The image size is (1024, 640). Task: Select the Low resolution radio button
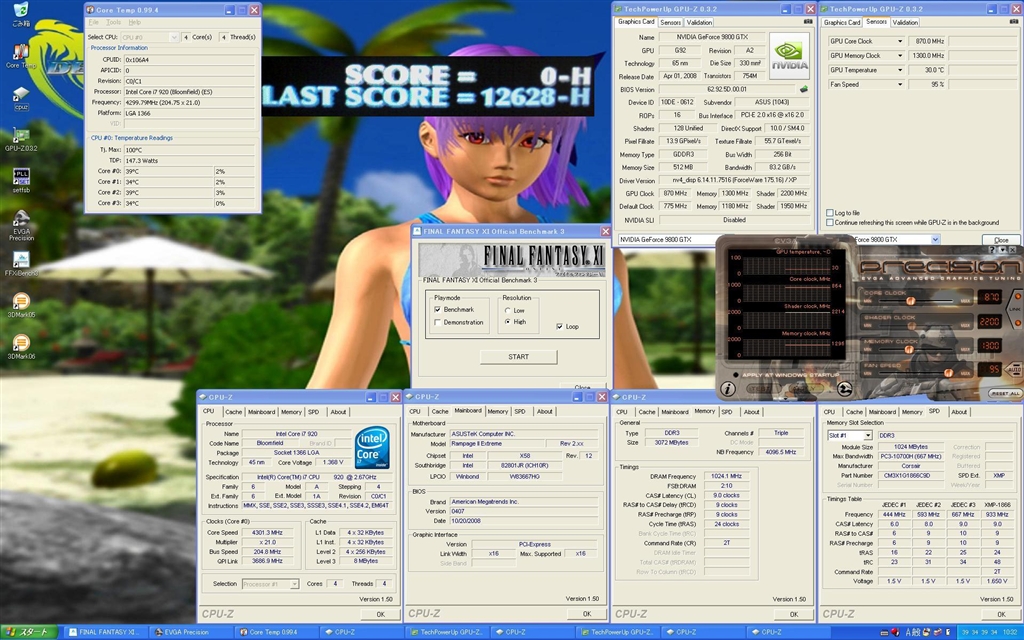point(507,311)
